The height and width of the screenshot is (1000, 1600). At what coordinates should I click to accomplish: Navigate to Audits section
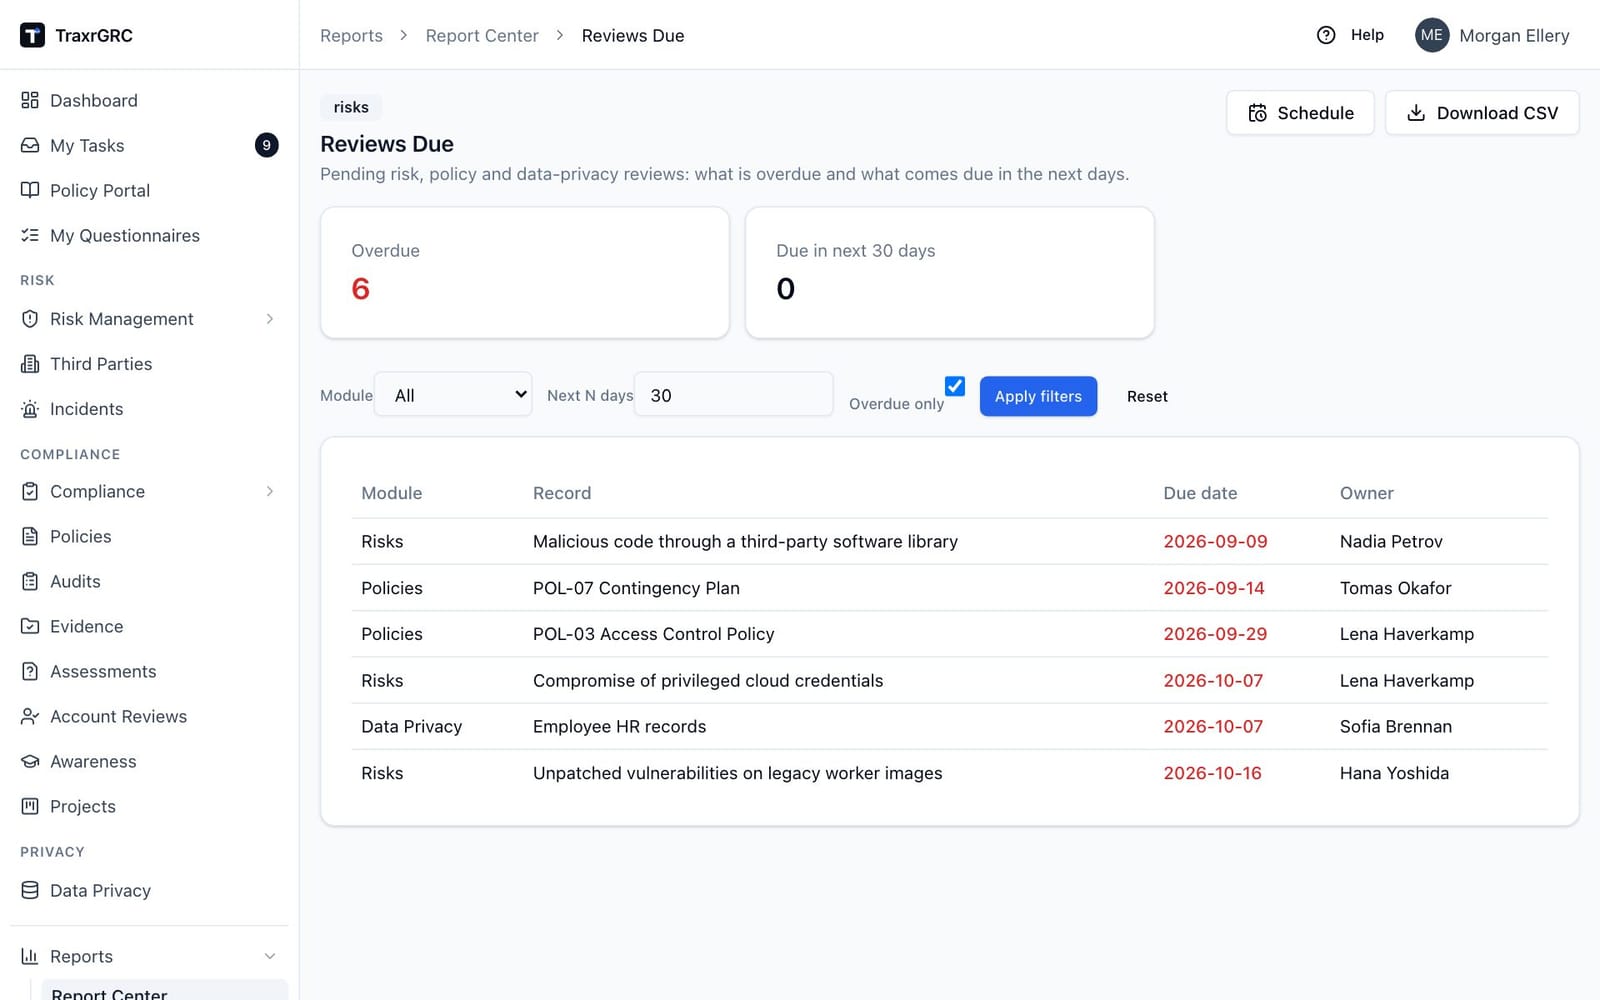coord(149,581)
